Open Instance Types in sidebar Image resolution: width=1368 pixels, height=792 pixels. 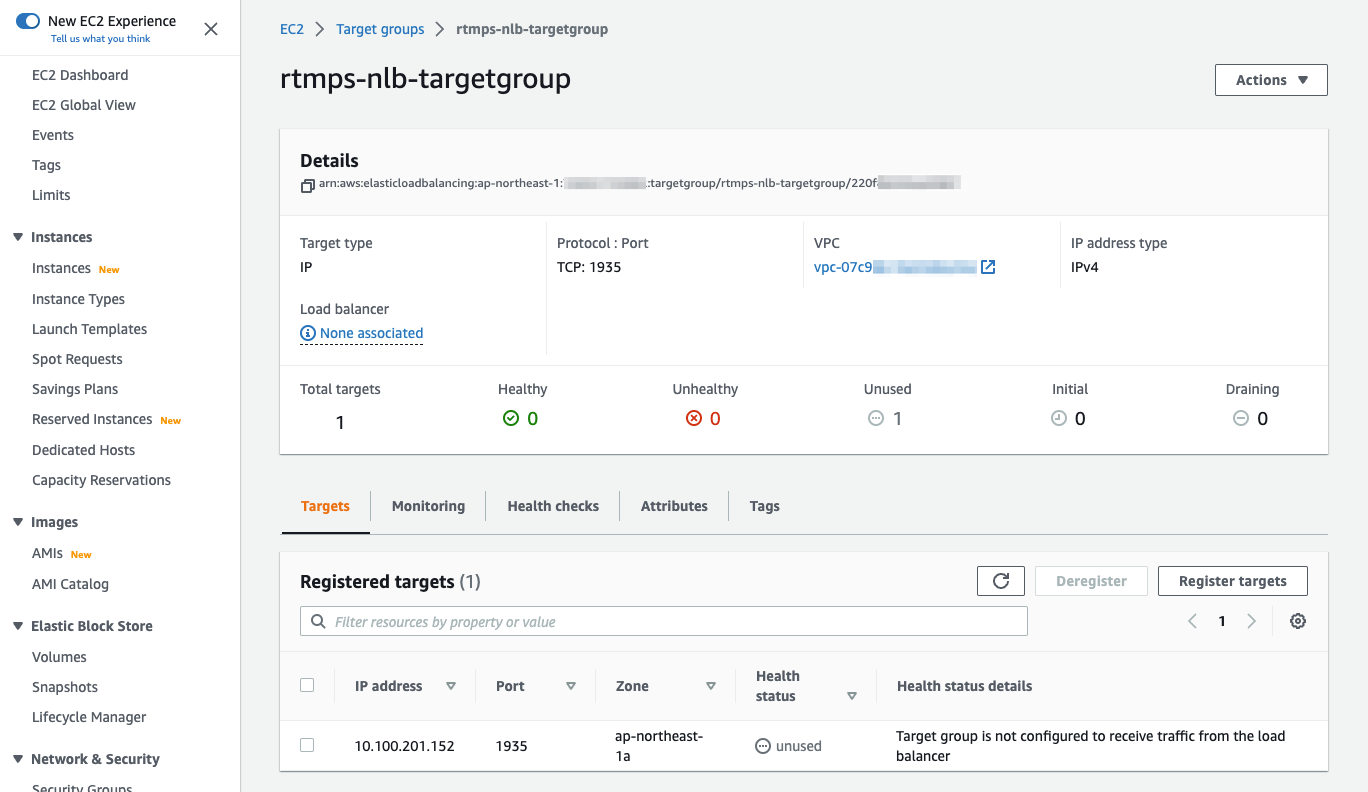(78, 299)
